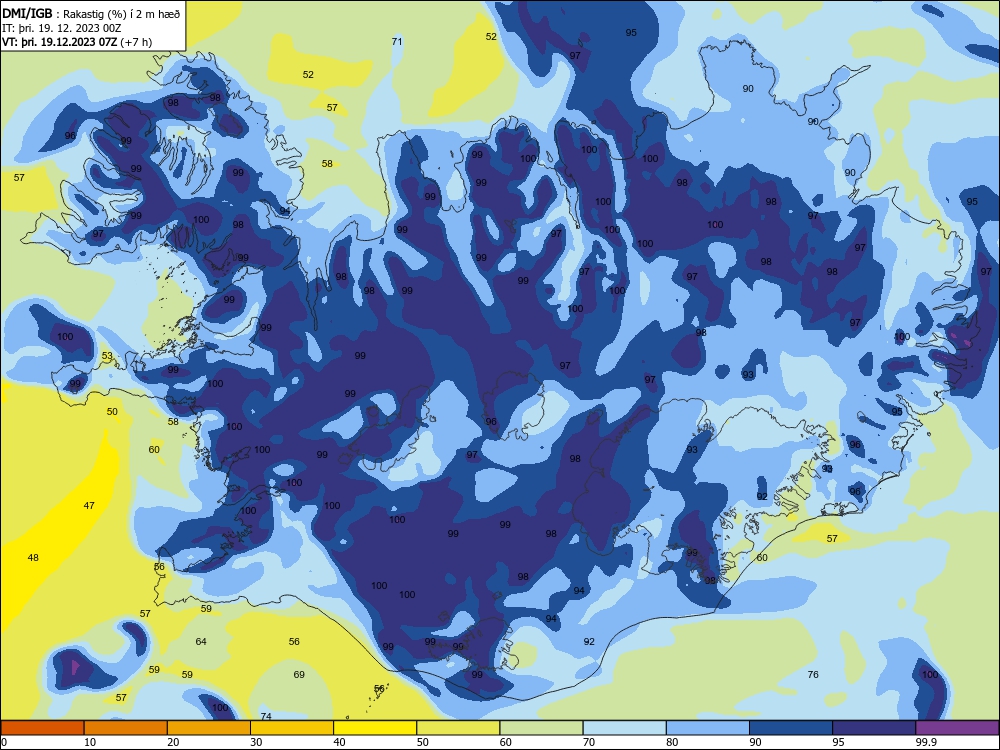
Task: Click the humidity value '71' at top of the map
Action: [x=397, y=41]
